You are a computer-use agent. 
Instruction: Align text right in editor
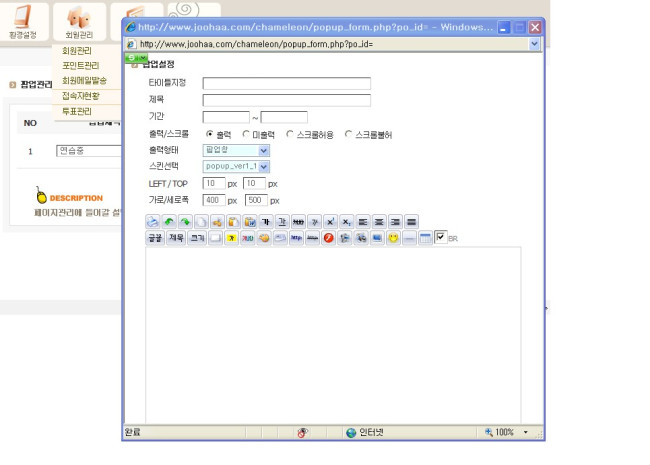[395, 222]
